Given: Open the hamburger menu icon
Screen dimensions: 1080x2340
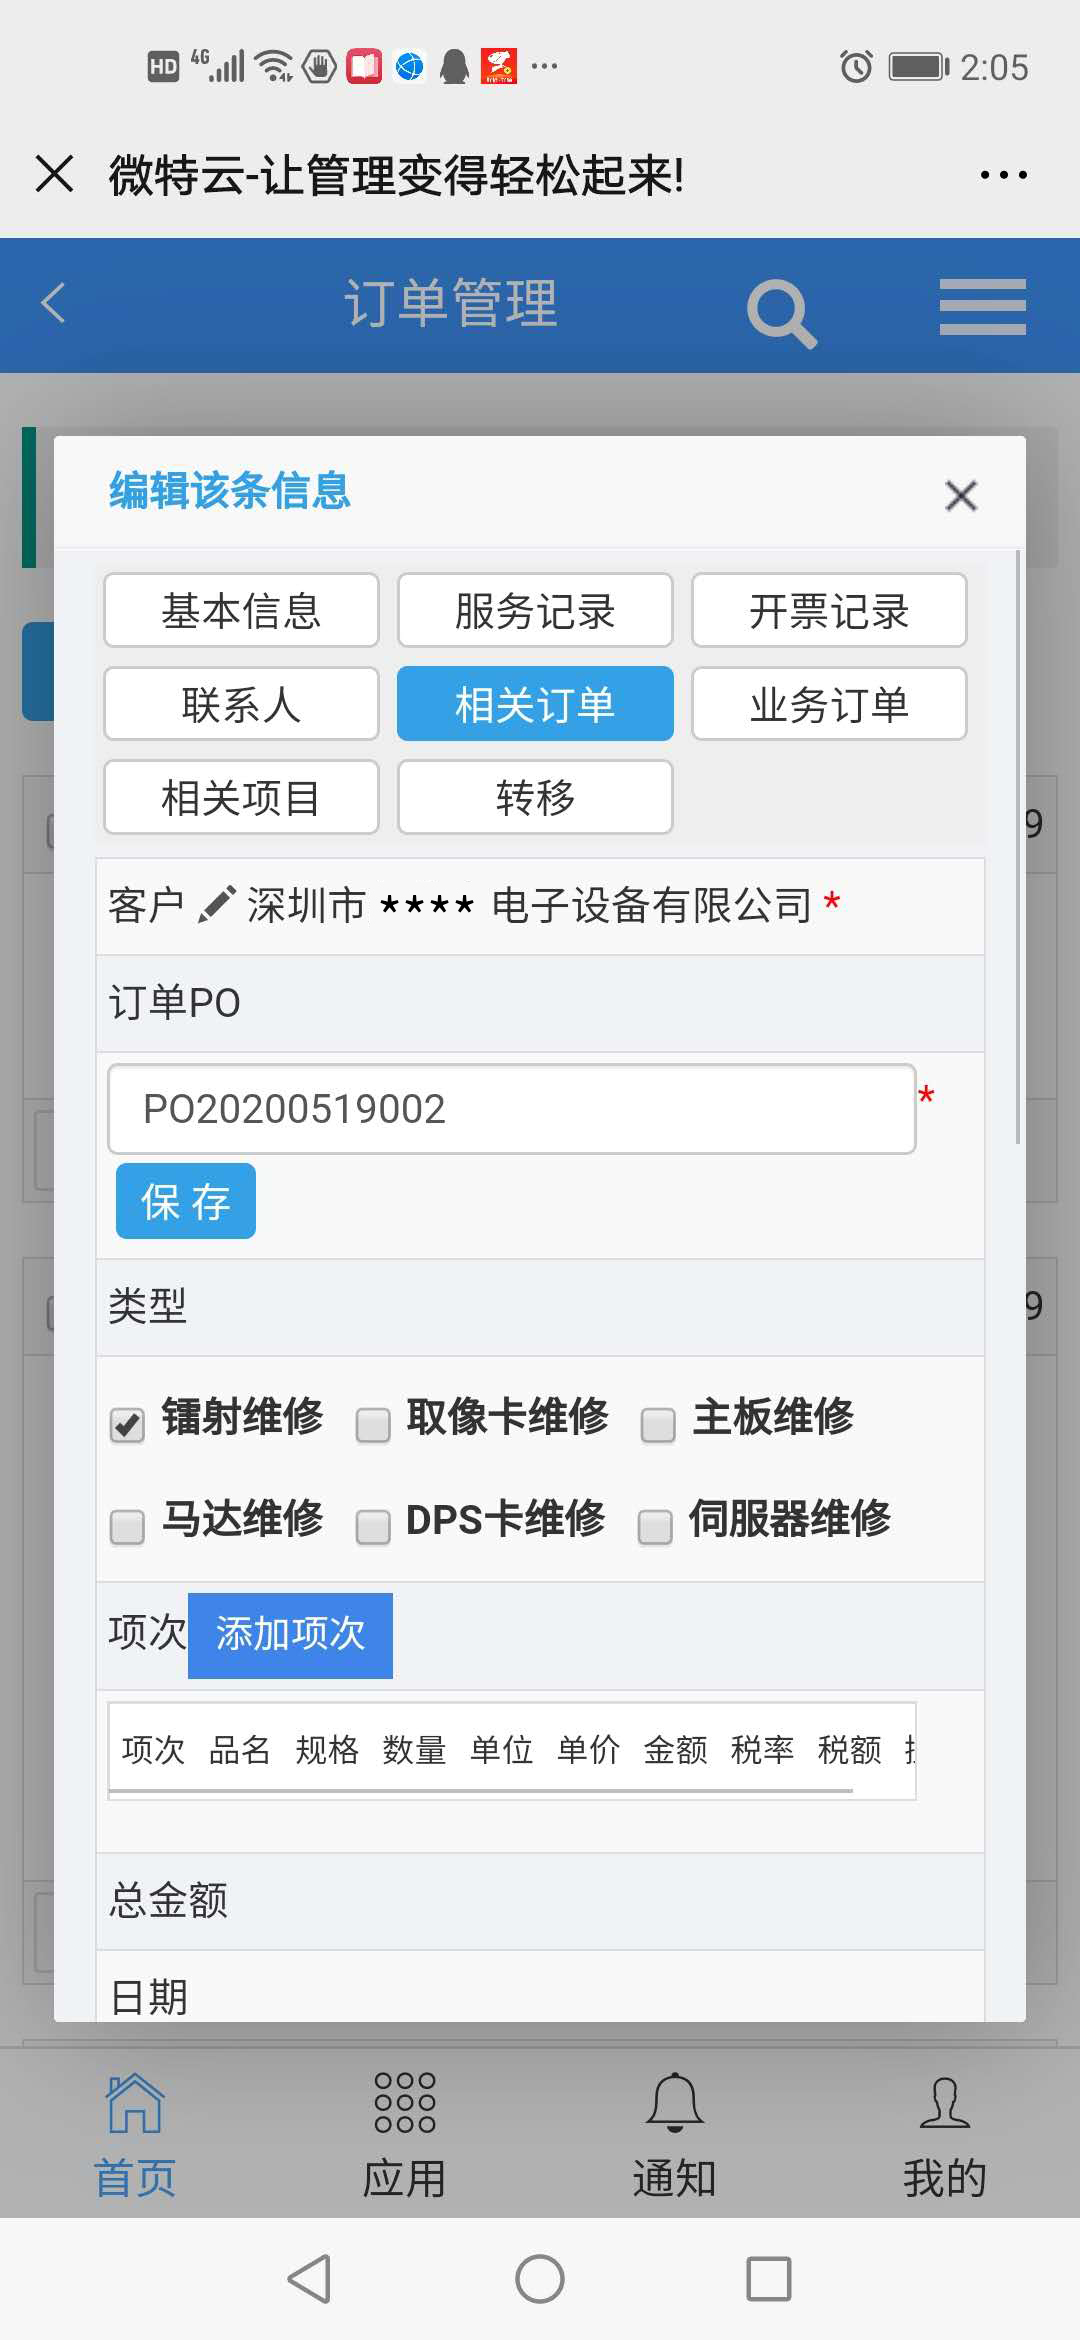Looking at the screenshot, I should 982,307.
